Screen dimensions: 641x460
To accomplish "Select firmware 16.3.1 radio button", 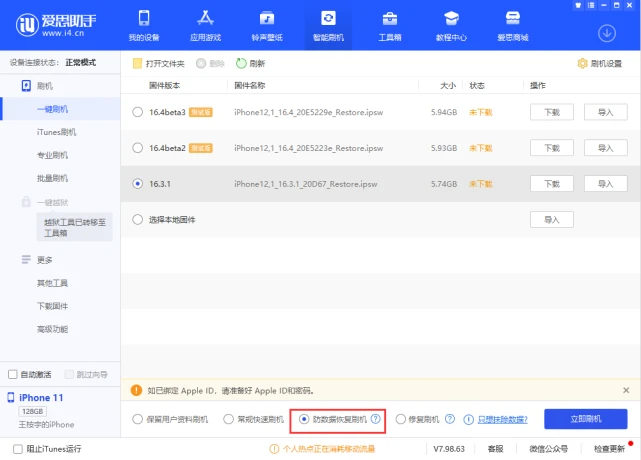I will pyautogui.click(x=138, y=184).
